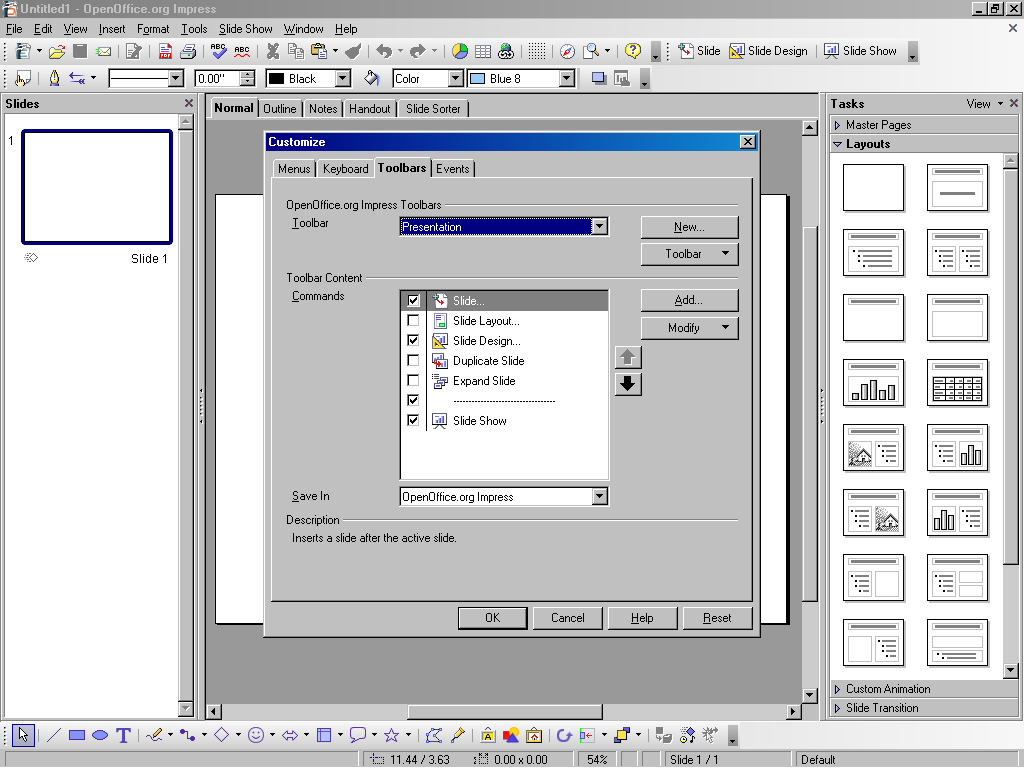
Task: Click the Cancel button
Action: tap(568, 618)
